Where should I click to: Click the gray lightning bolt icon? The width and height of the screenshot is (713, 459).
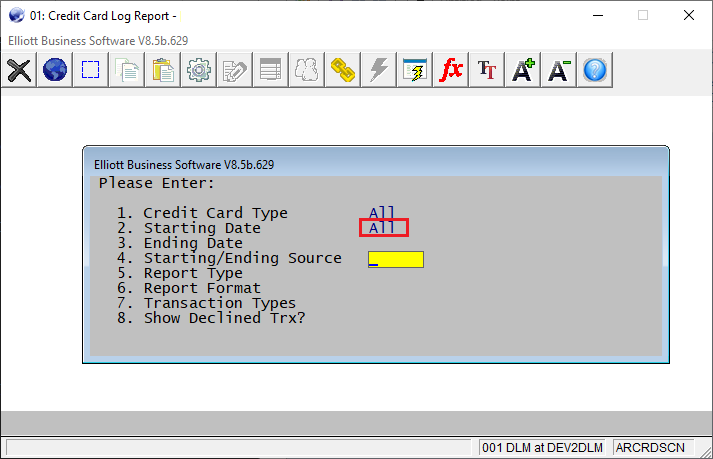379,70
